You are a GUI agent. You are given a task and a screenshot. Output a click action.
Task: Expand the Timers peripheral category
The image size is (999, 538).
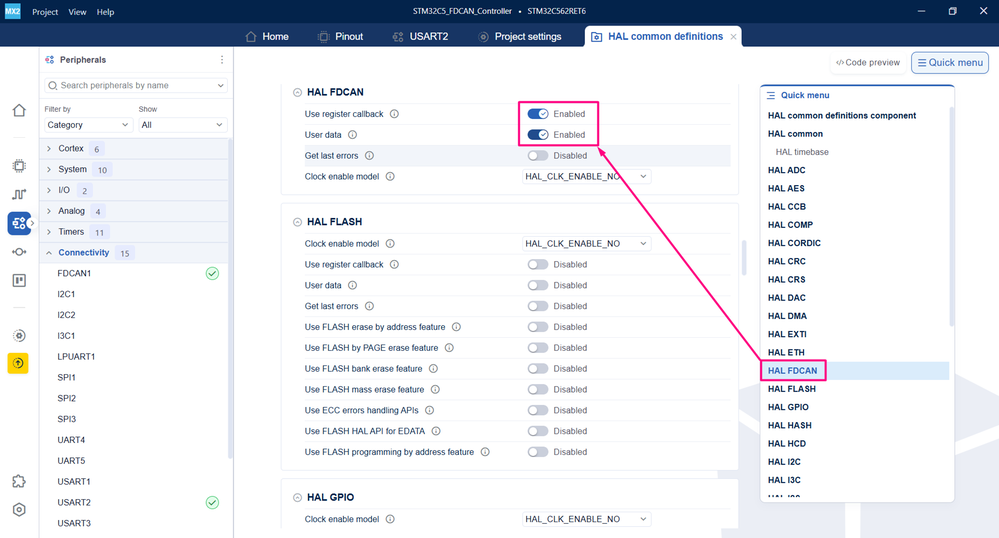click(x=49, y=232)
